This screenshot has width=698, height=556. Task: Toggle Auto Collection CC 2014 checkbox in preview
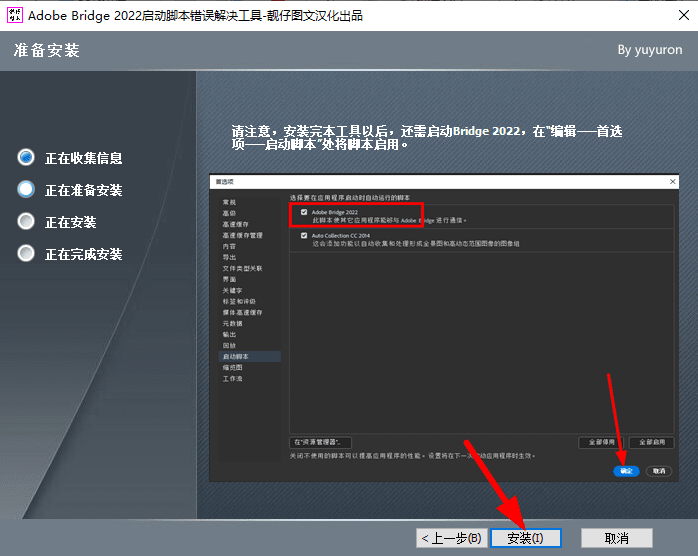pos(304,235)
